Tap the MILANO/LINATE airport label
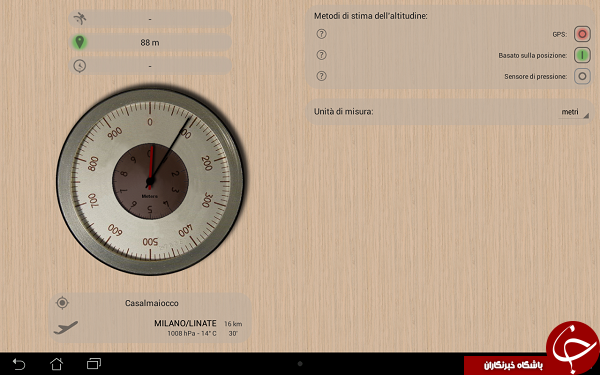 pos(185,323)
